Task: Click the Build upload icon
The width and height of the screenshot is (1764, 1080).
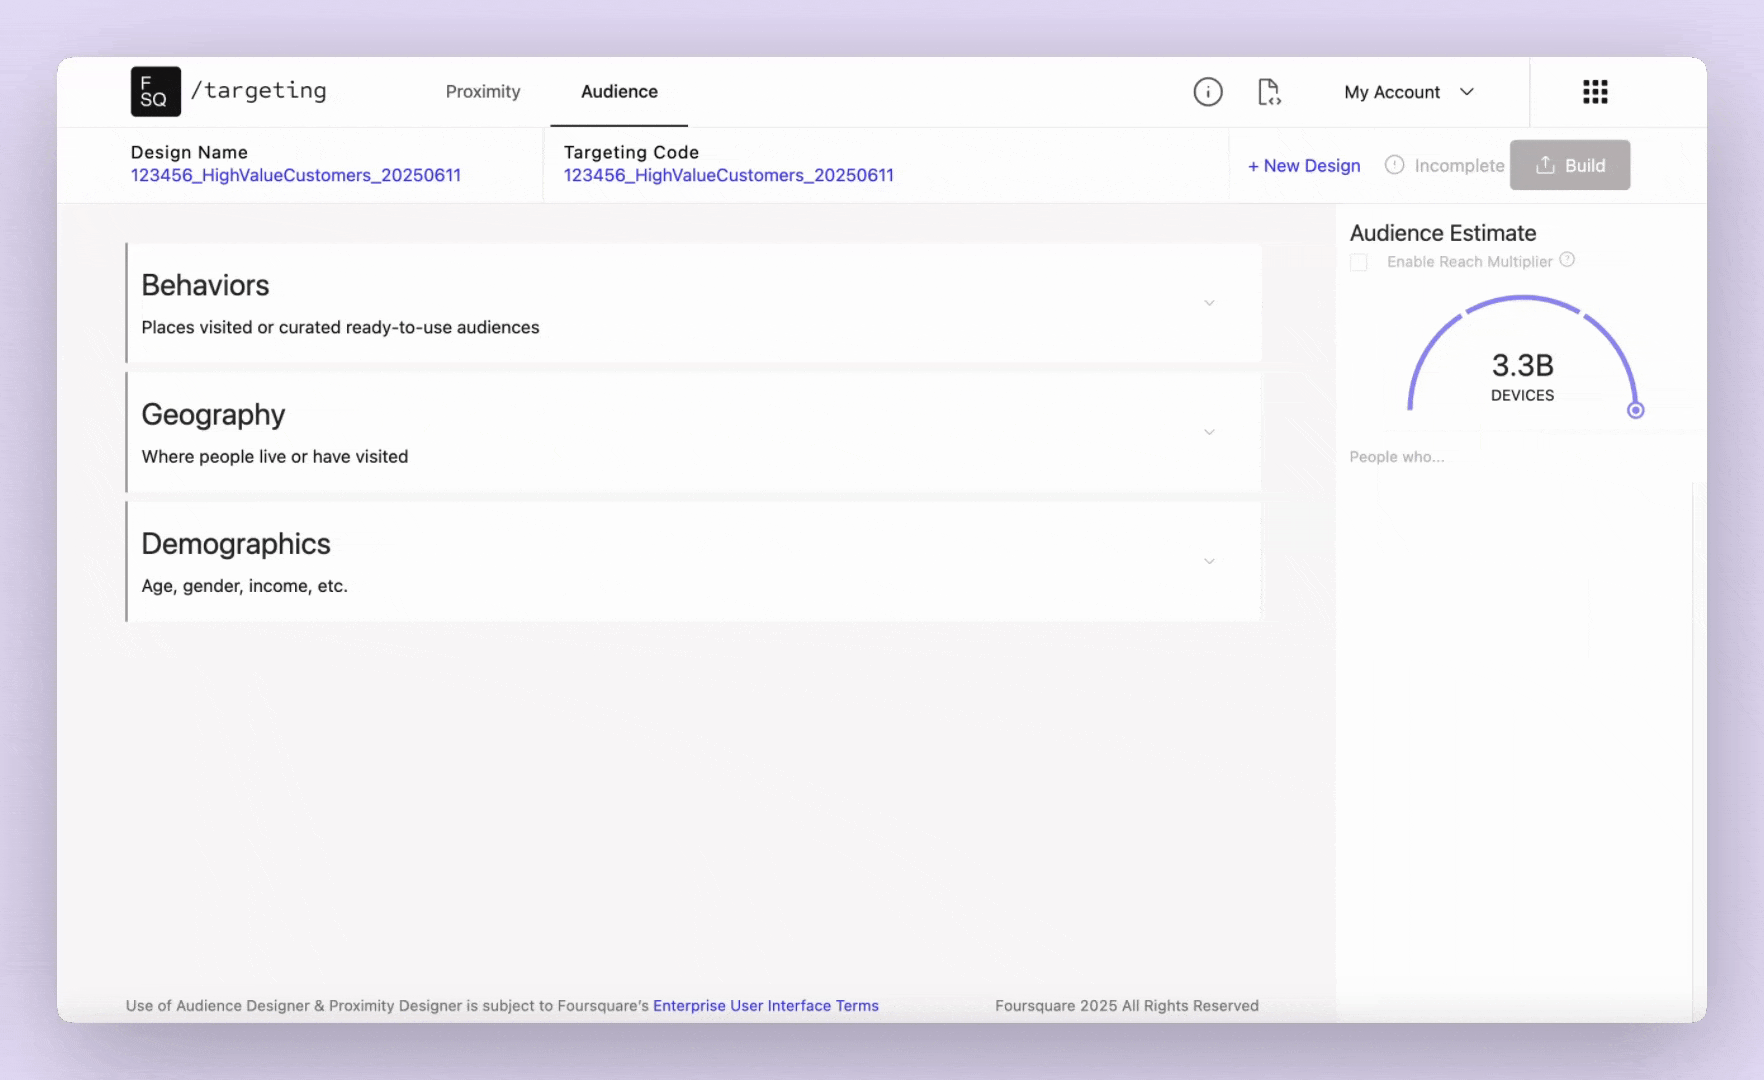Action: 1545,165
